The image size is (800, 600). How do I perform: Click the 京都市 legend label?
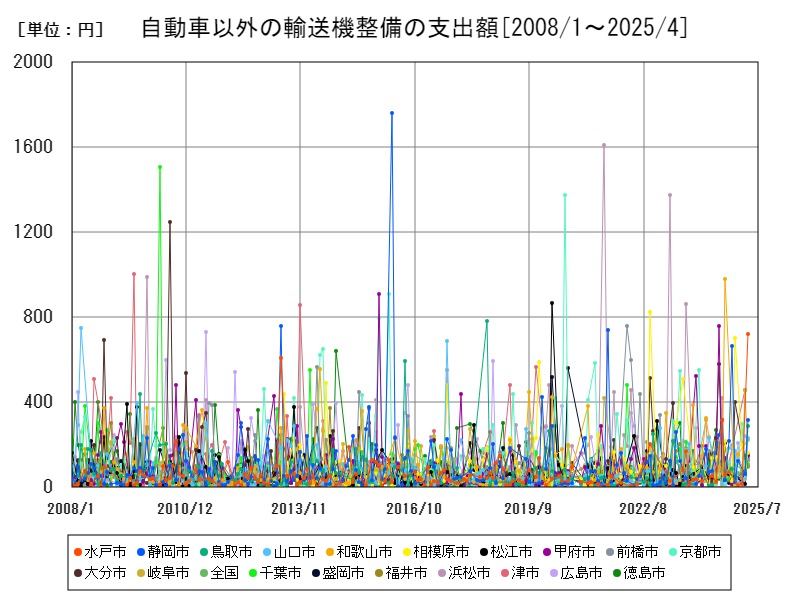click(701, 552)
